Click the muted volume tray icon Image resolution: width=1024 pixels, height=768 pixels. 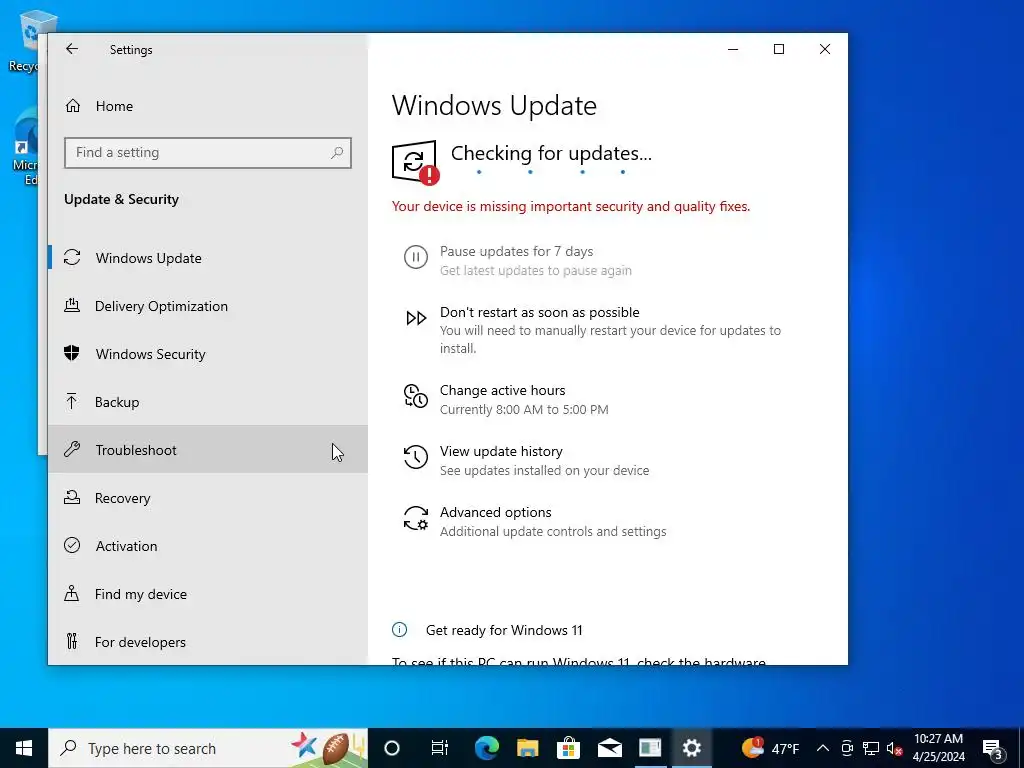point(894,748)
